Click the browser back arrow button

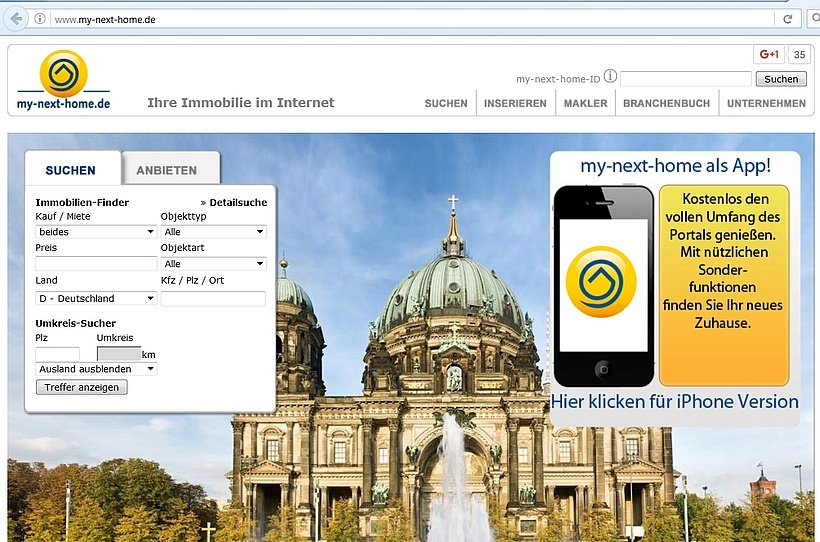click(x=16, y=19)
